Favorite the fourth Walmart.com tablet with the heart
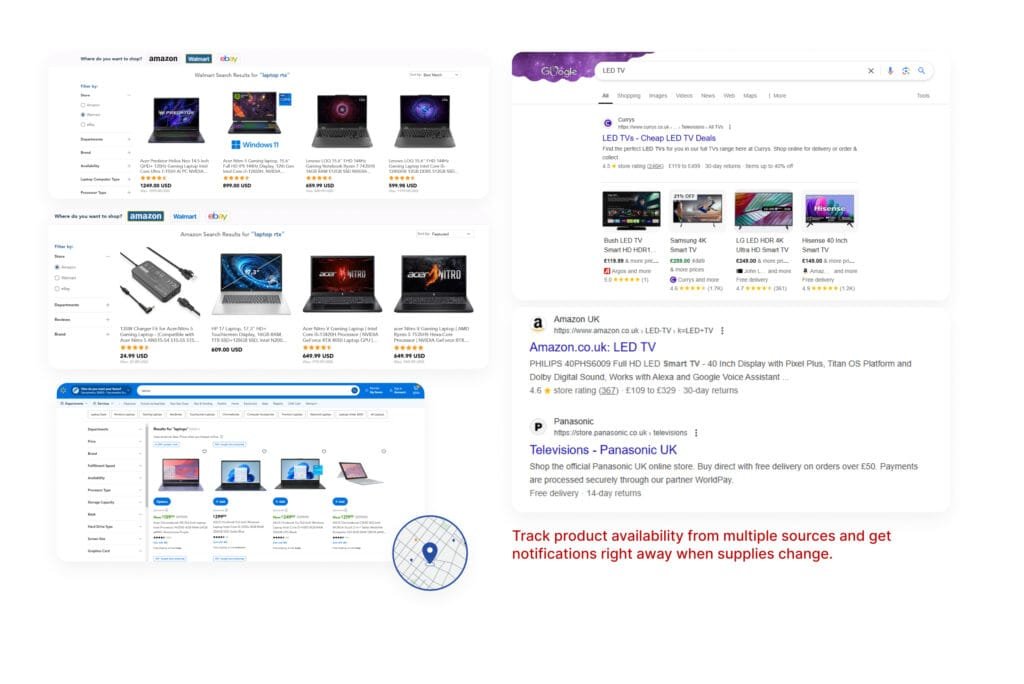The image size is (1024, 684). 383,451
